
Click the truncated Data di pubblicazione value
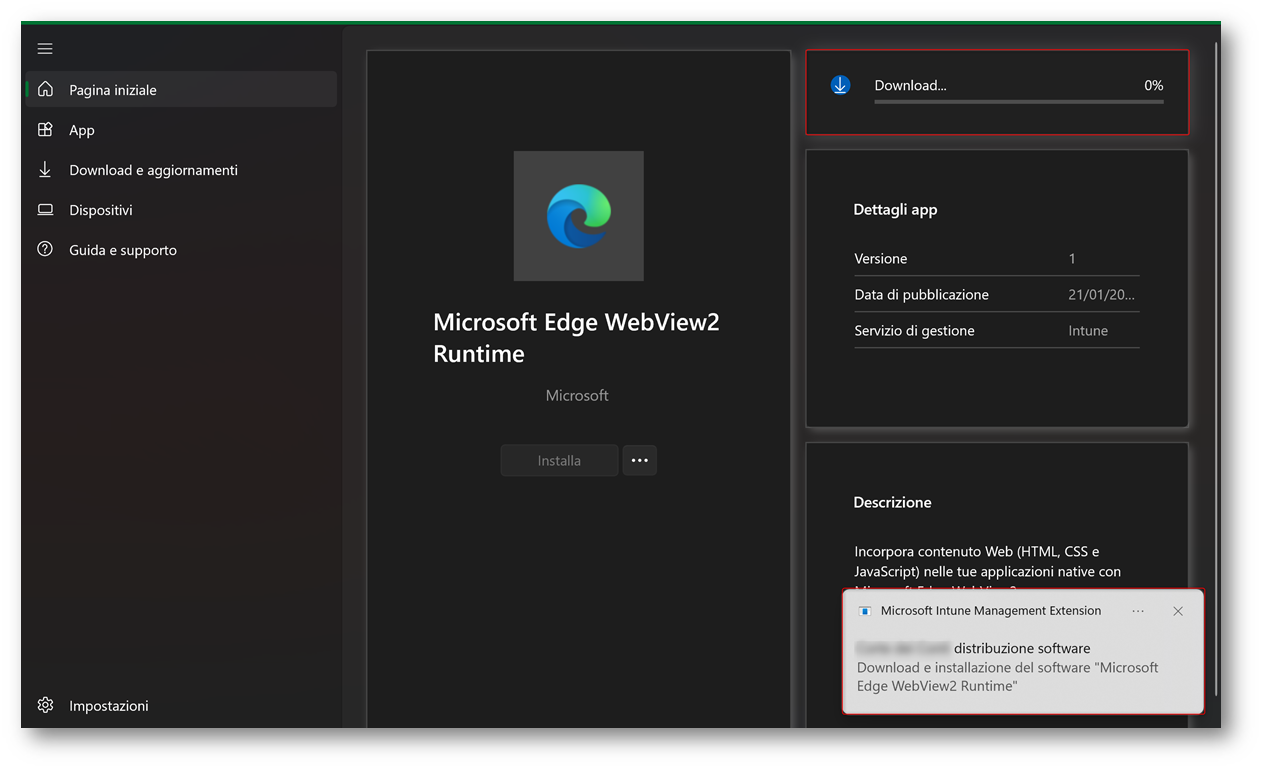pyautogui.click(x=1101, y=295)
